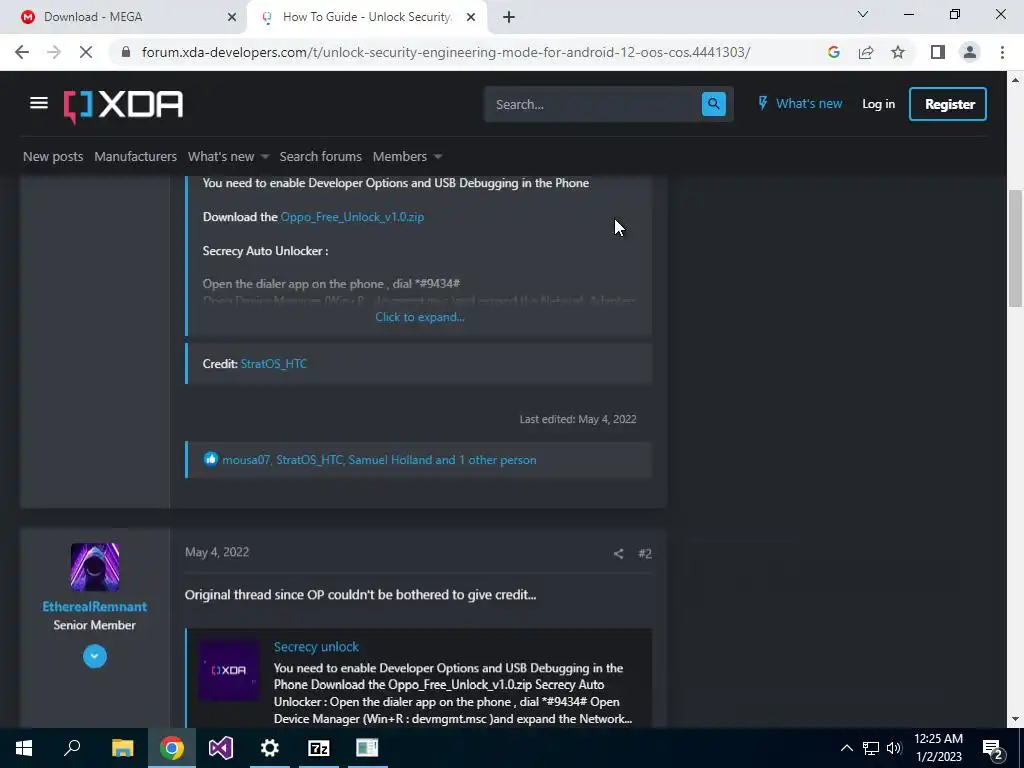Click the like thumbs-up icon

(210, 459)
